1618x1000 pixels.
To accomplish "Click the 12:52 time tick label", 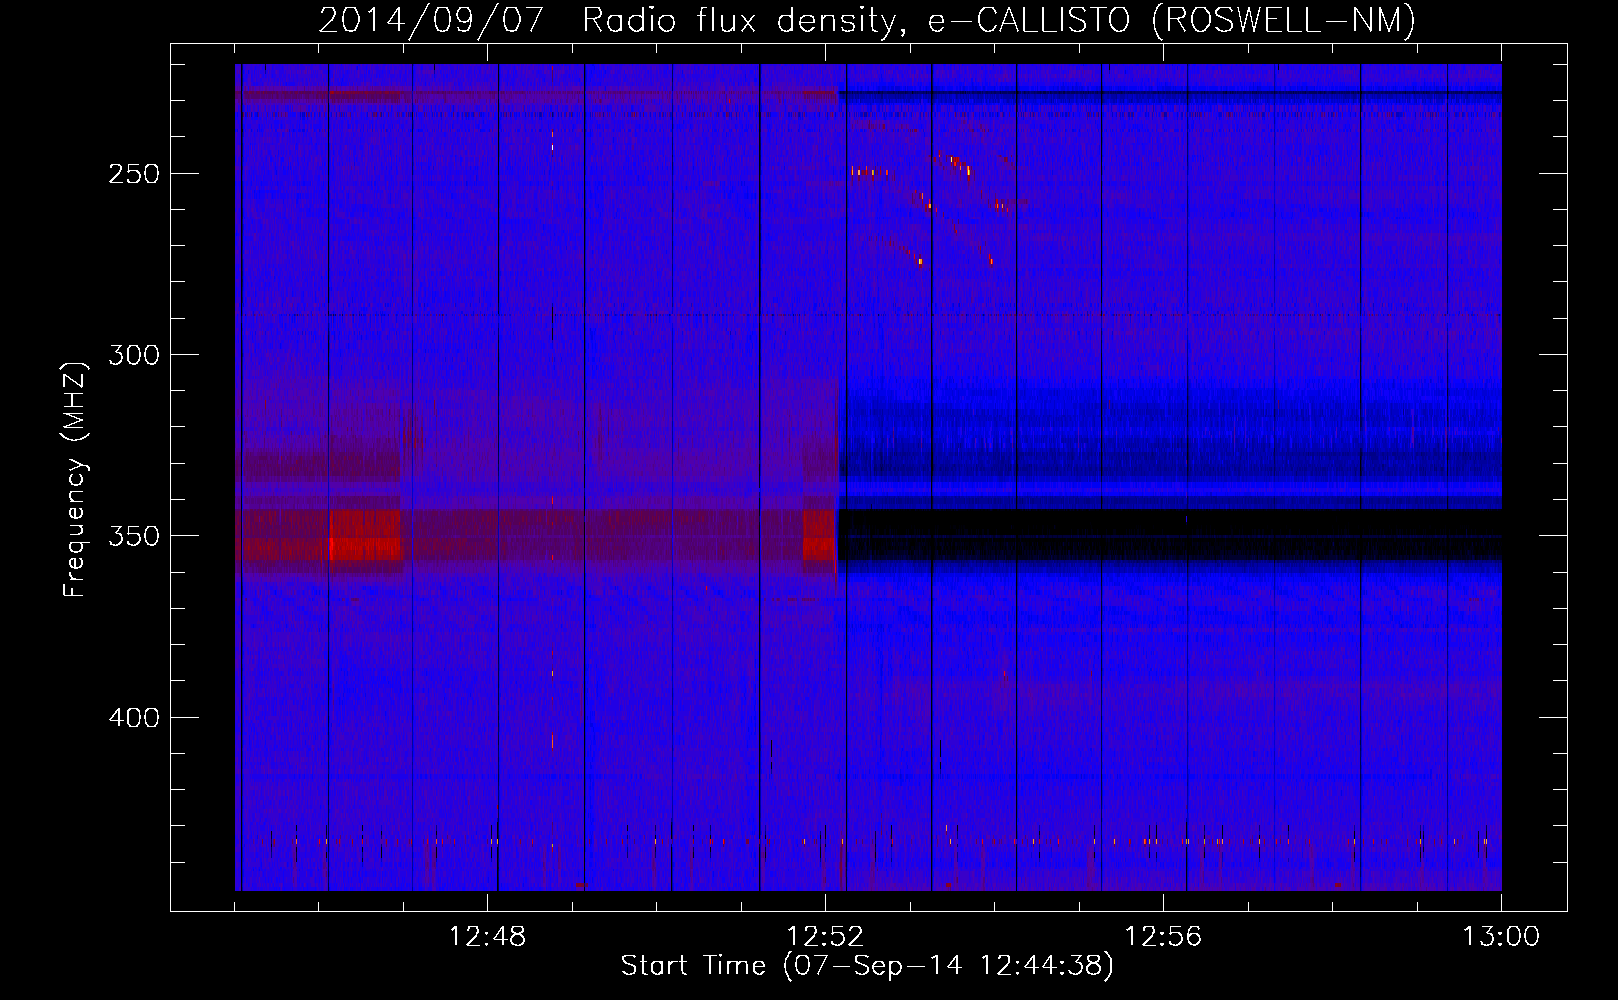I will click(825, 937).
